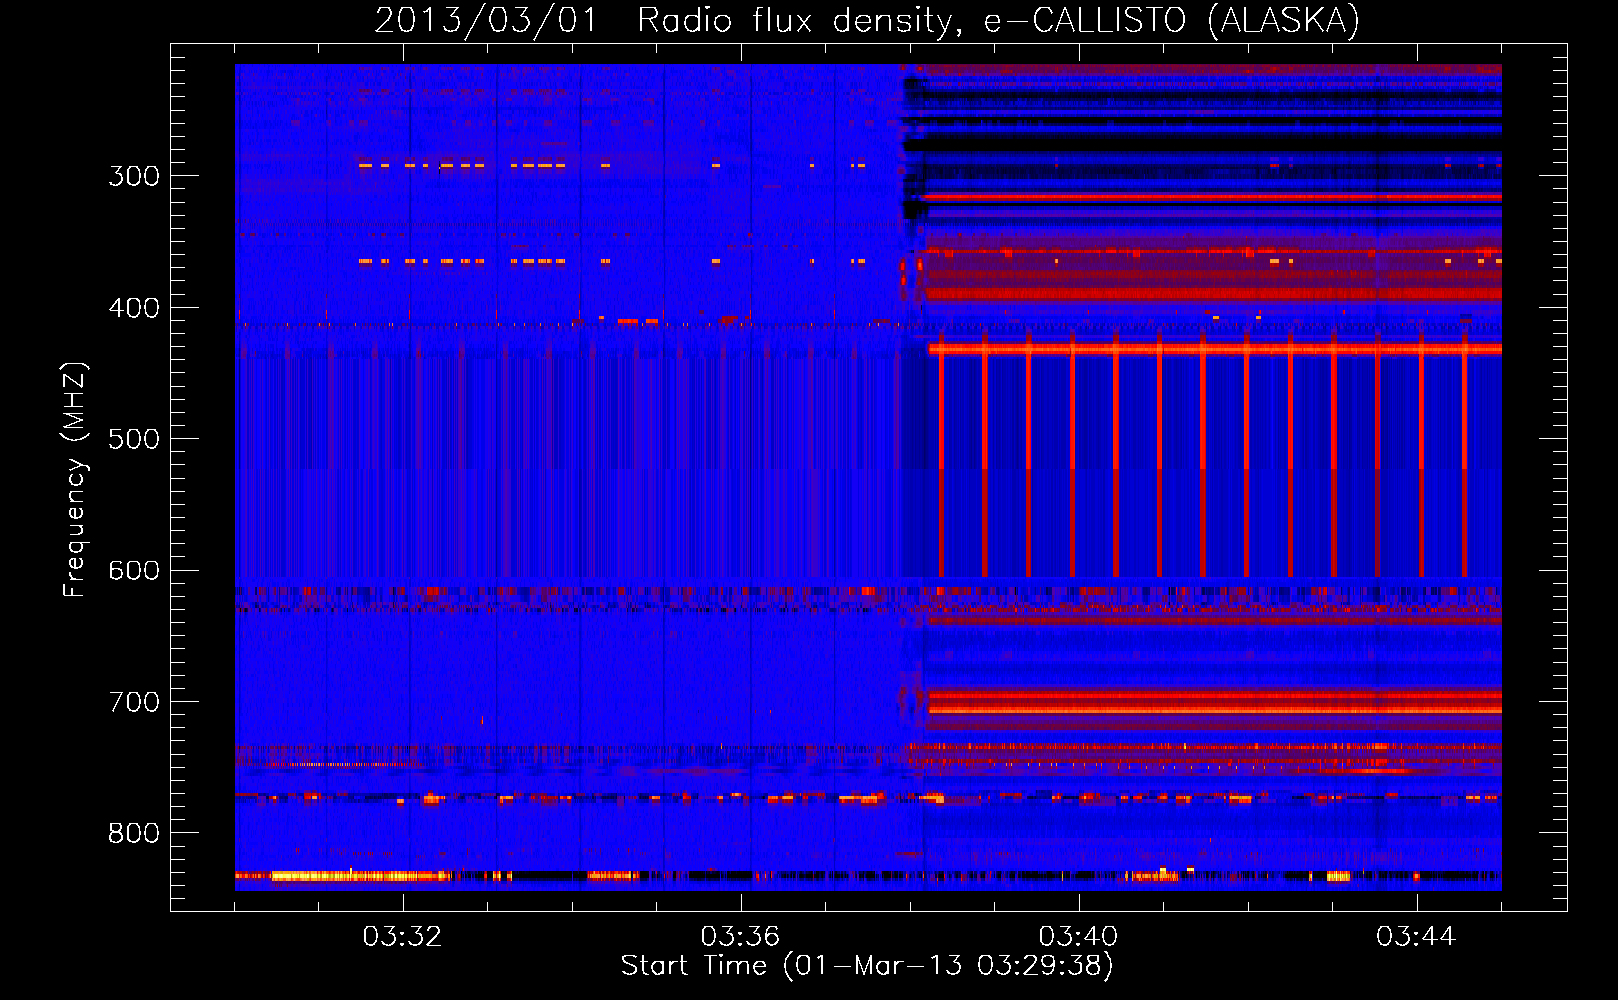Image resolution: width=1618 pixels, height=1000 pixels.
Task: Click the 03:32 time tick label
Action: click(402, 937)
